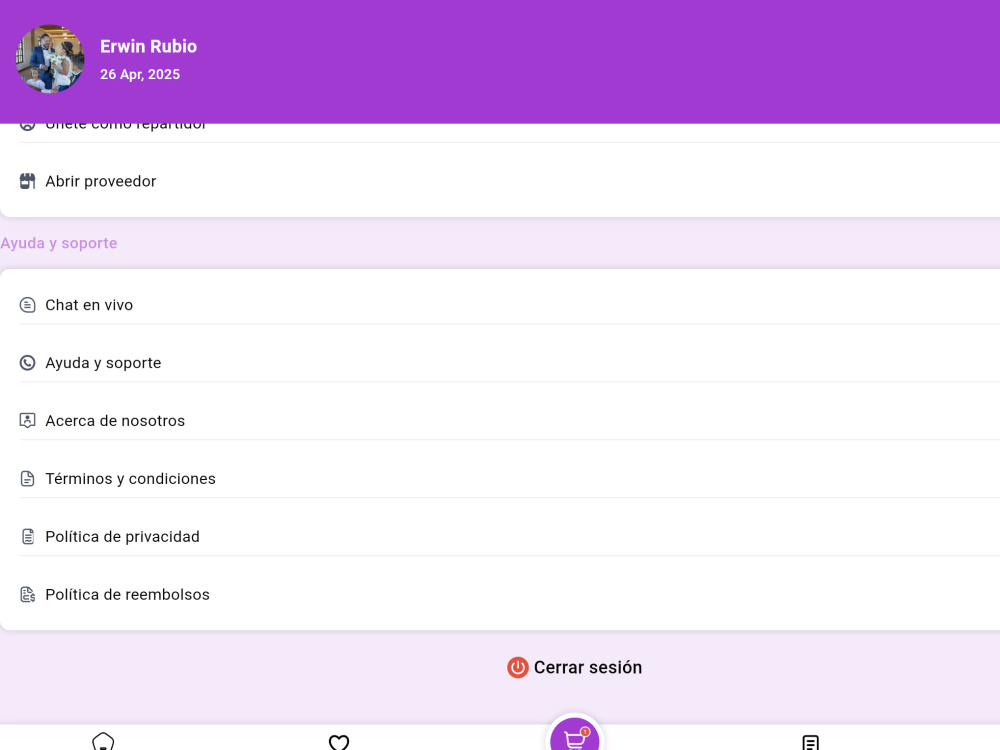Open the shopping cart button

click(575, 735)
